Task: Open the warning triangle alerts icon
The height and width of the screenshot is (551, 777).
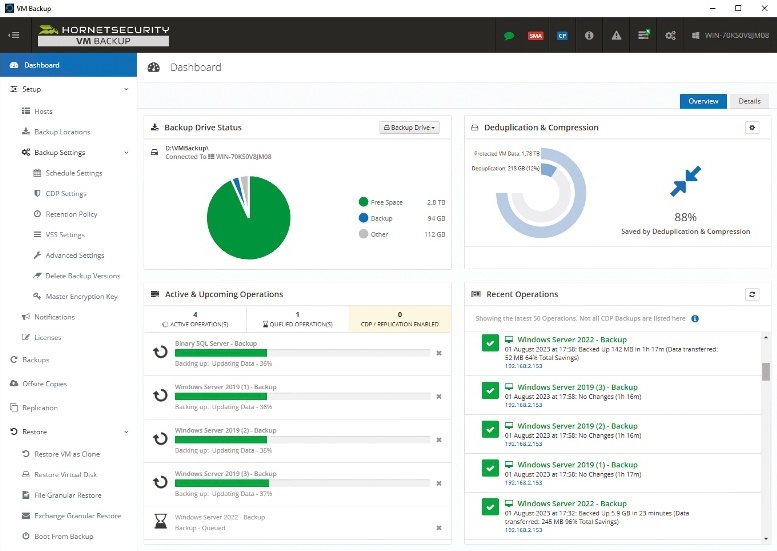Action: tap(616, 35)
